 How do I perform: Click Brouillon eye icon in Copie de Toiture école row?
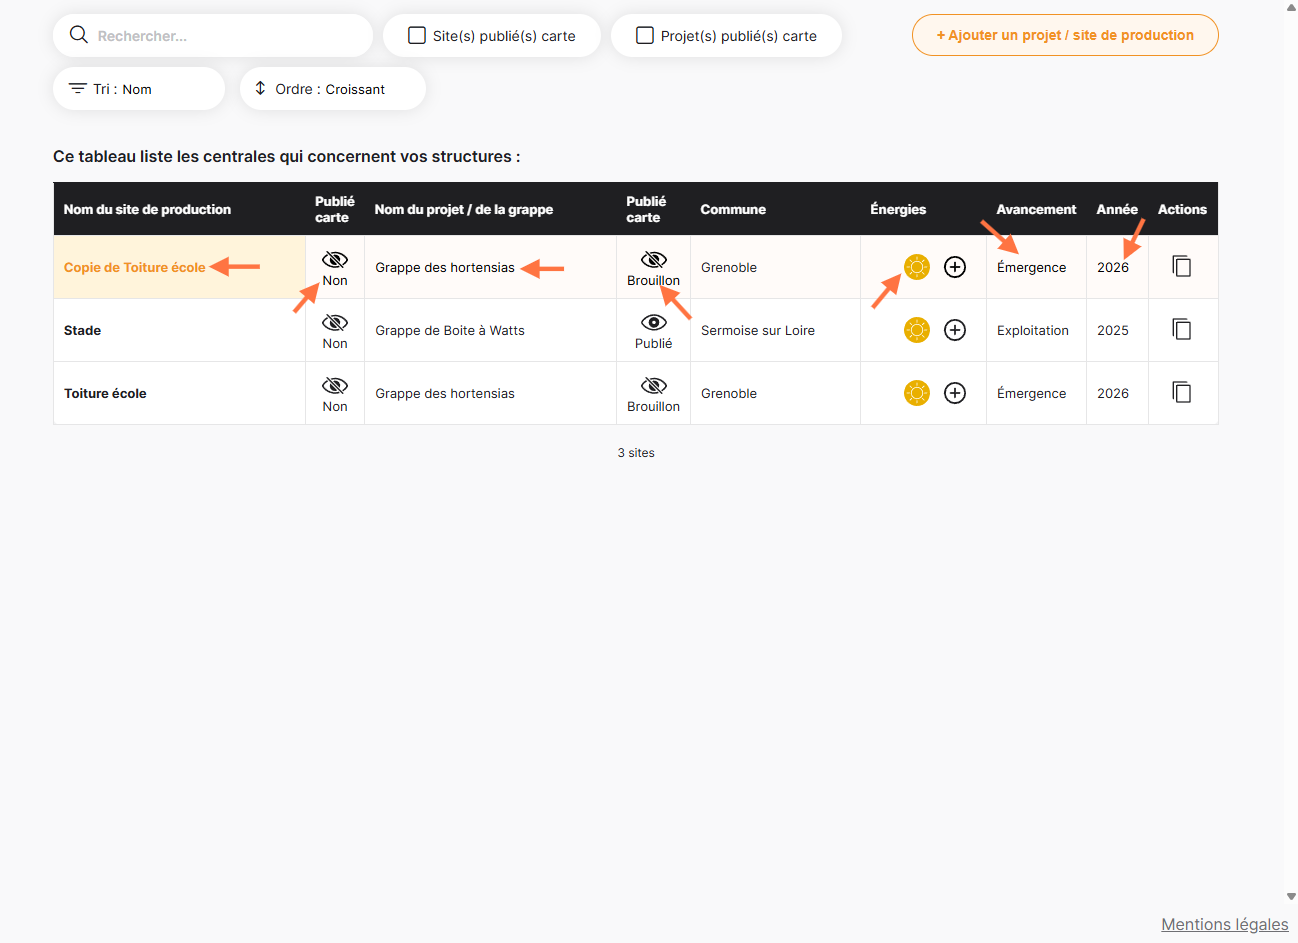pyautogui.click(x=654, y=260)
